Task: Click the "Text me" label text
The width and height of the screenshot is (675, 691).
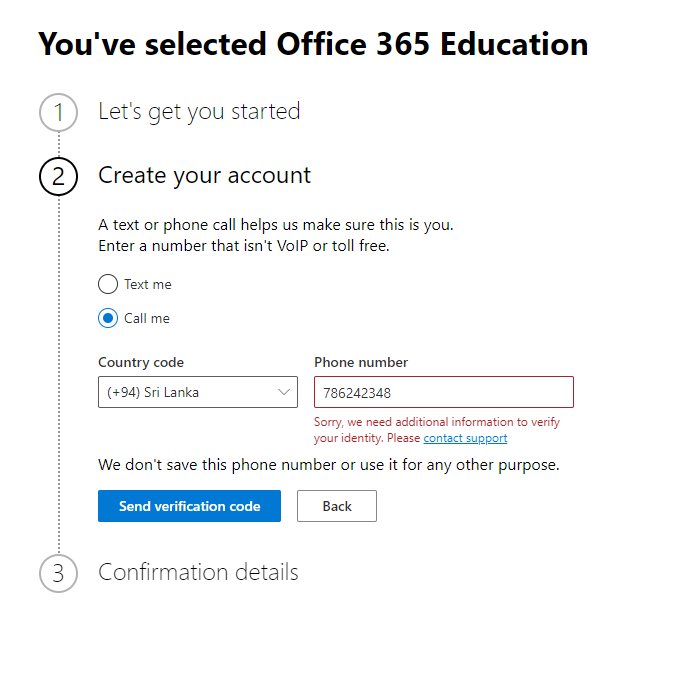Action: [148, 284]
